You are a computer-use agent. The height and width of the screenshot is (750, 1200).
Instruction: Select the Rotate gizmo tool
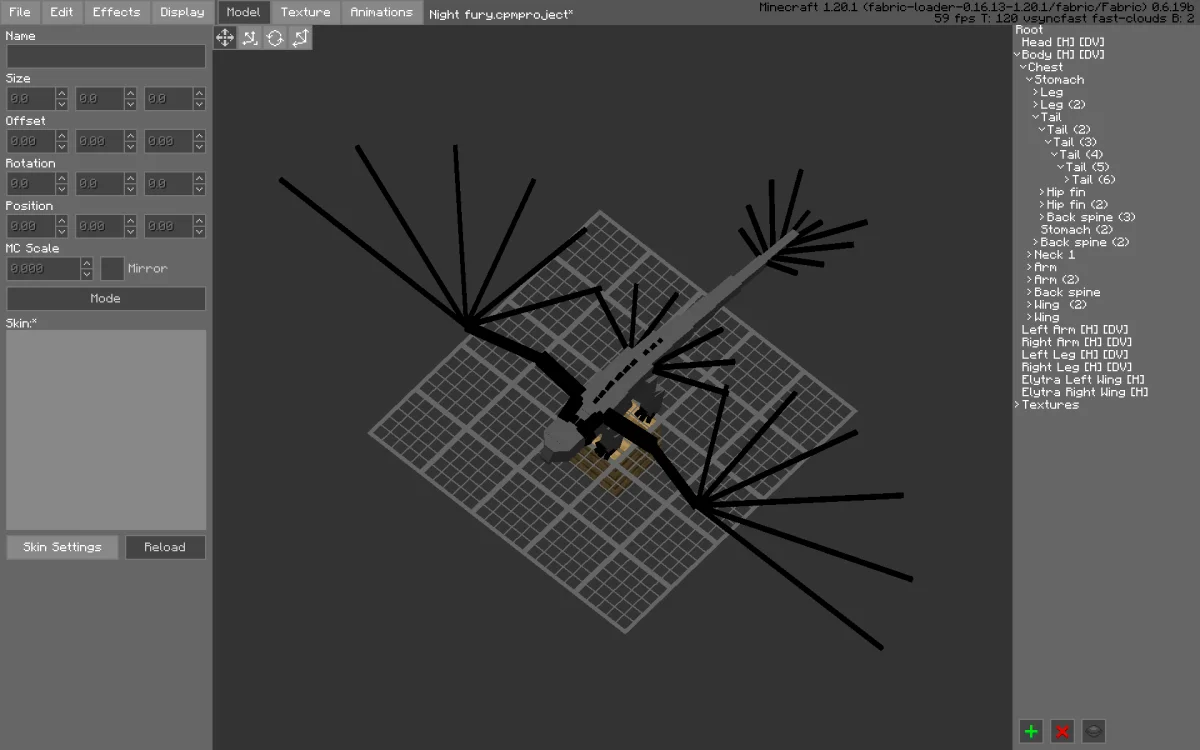tap(275, 37)
